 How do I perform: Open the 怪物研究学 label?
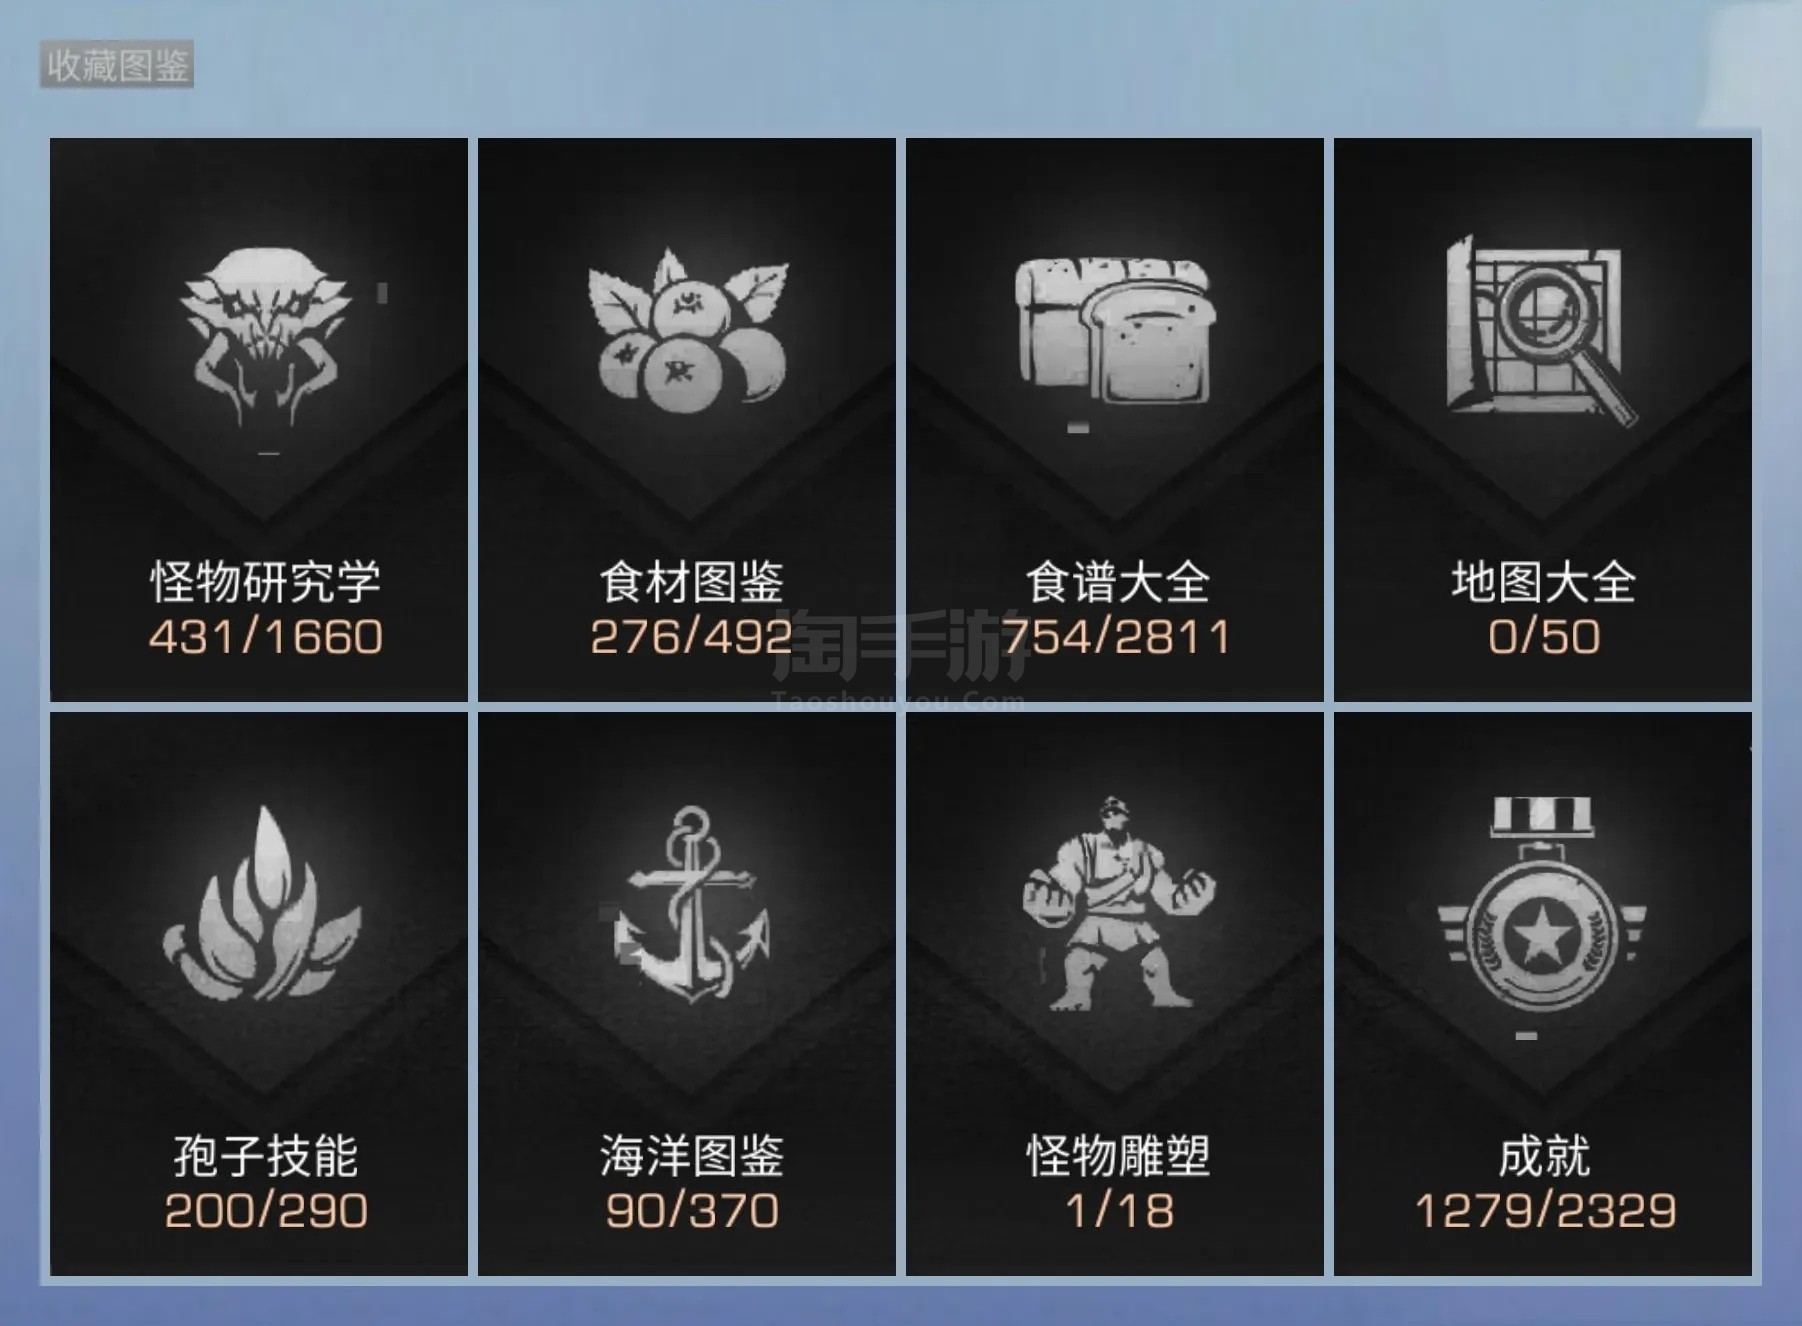point(265,582)
